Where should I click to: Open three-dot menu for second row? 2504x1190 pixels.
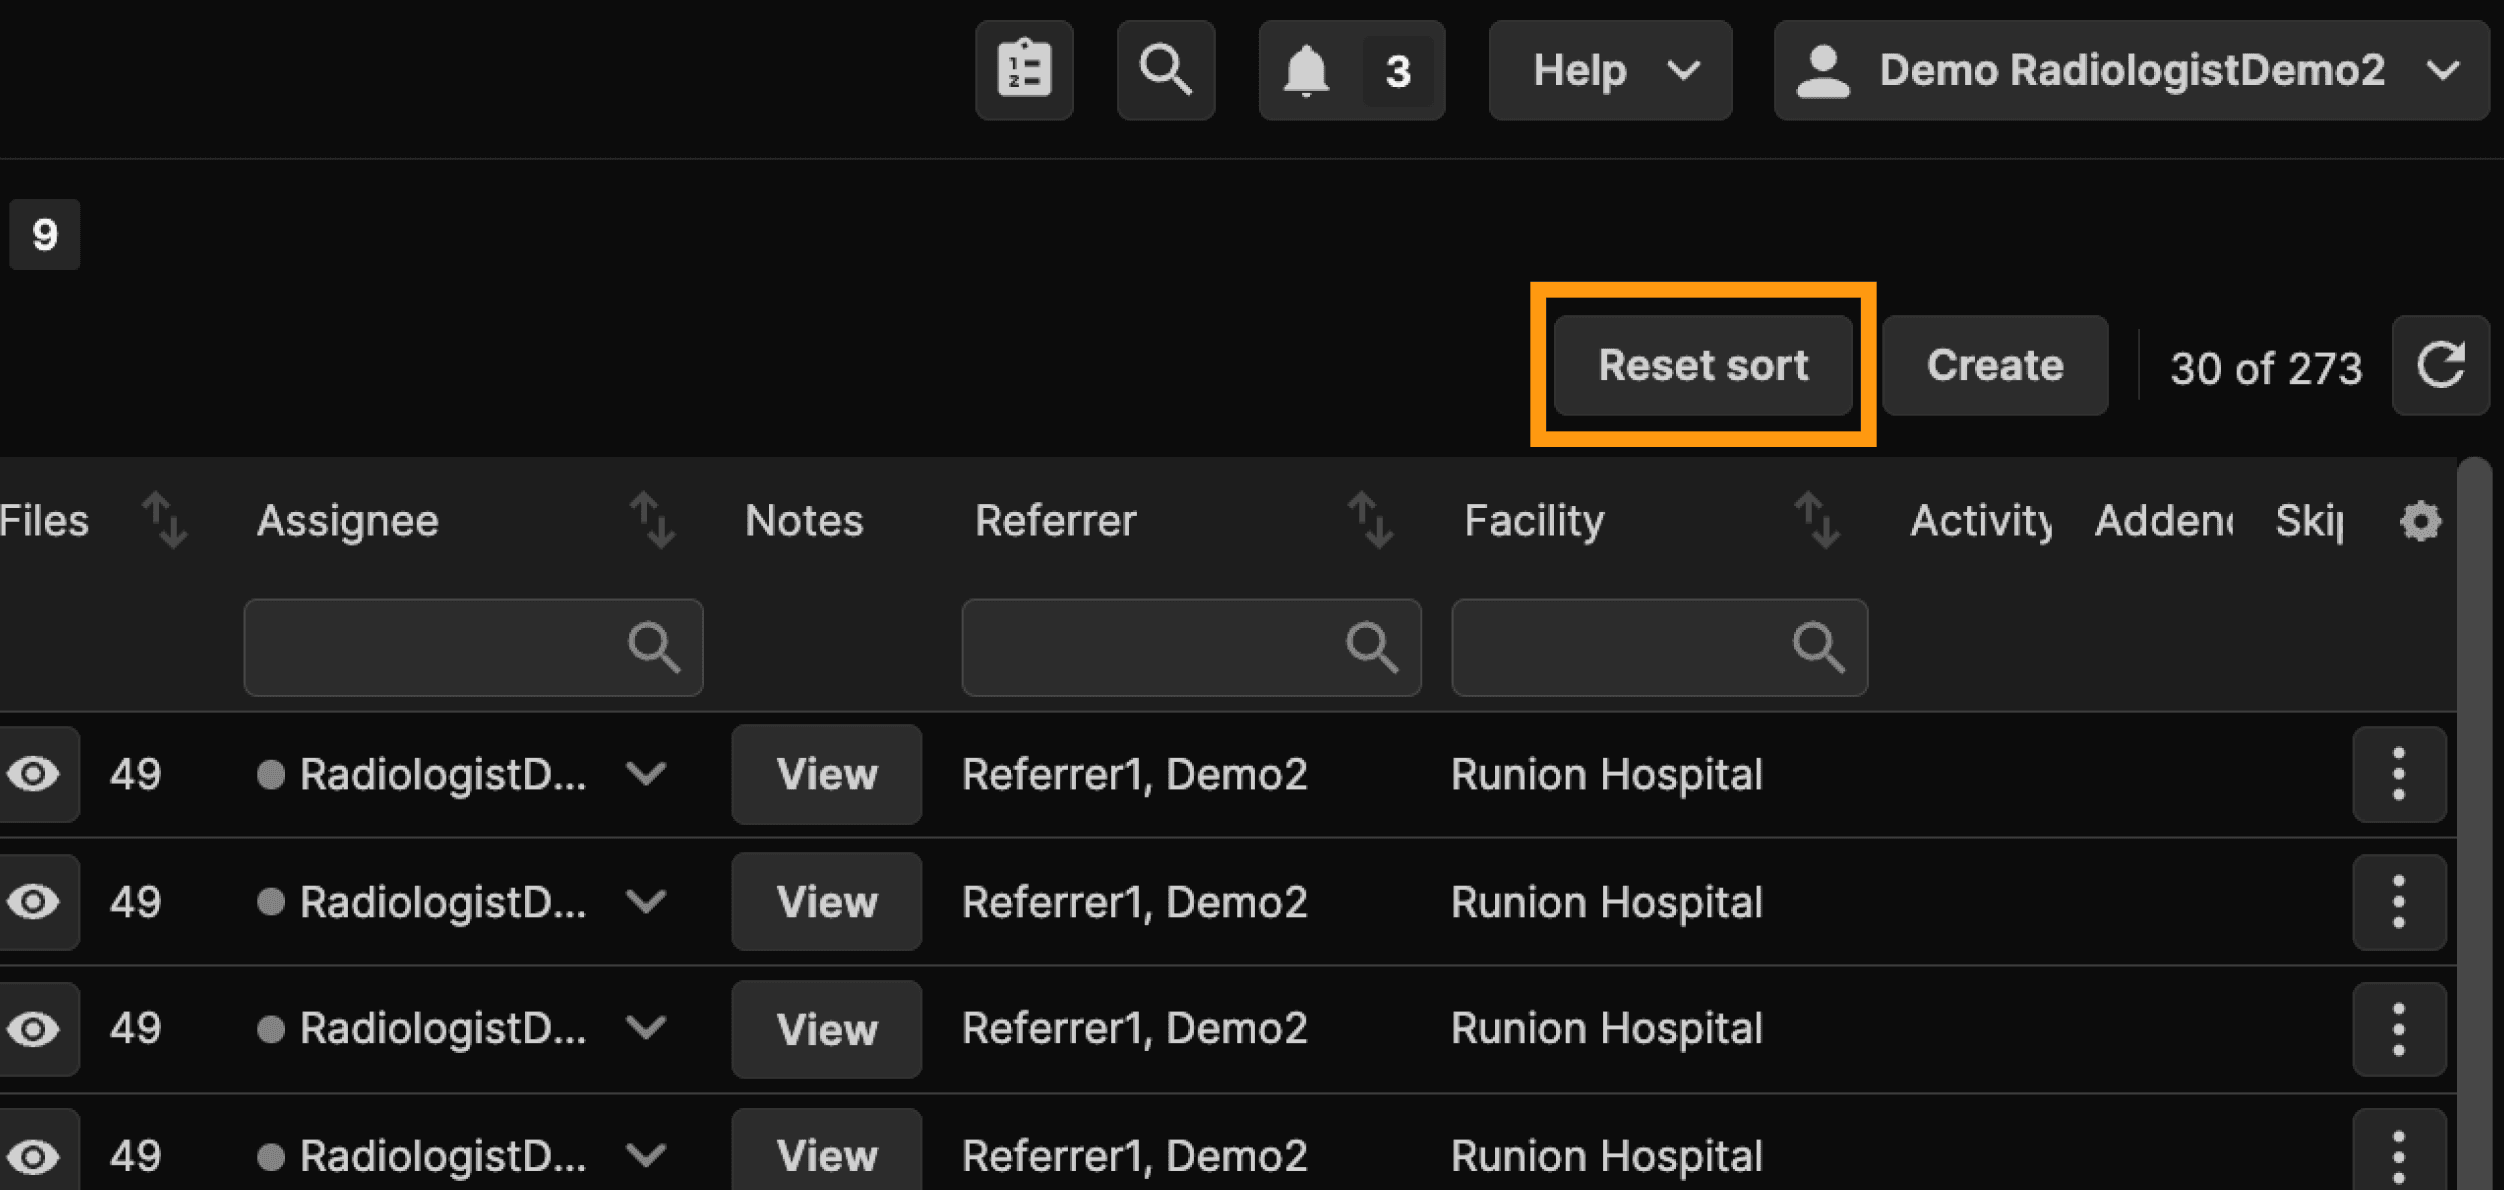[x=2398, y=902]
